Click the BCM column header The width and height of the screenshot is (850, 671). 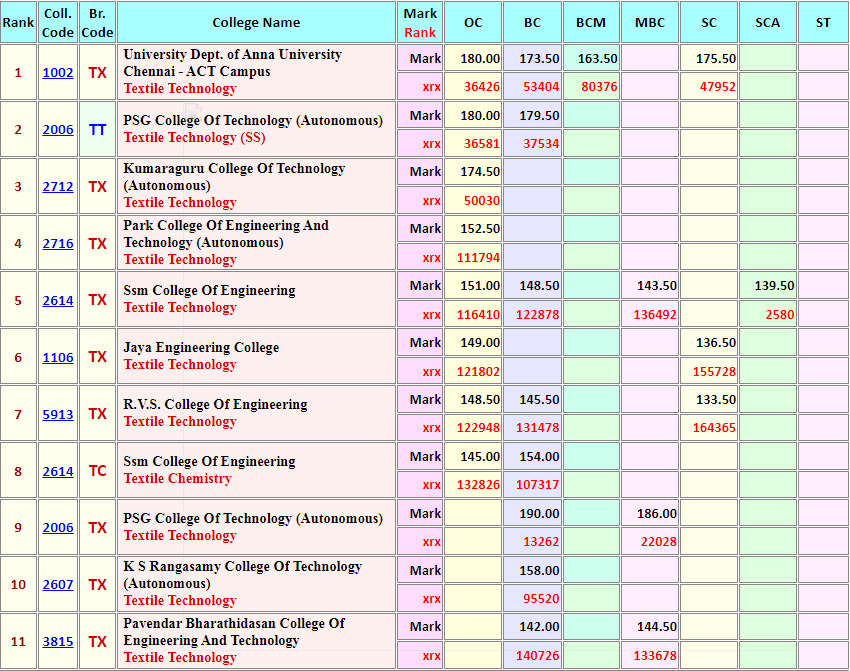(x=591, y=22)
